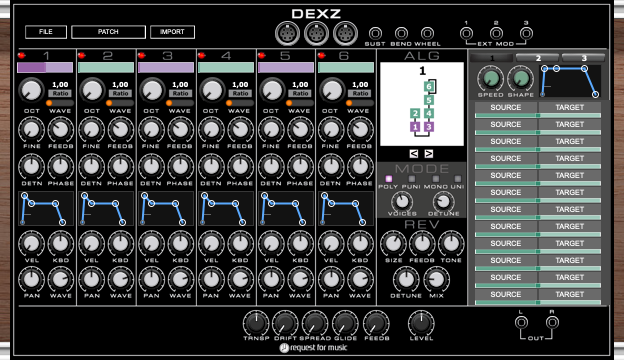Select POLY voice mode
This screenshot has height=360, width=624.
(389, 179)
